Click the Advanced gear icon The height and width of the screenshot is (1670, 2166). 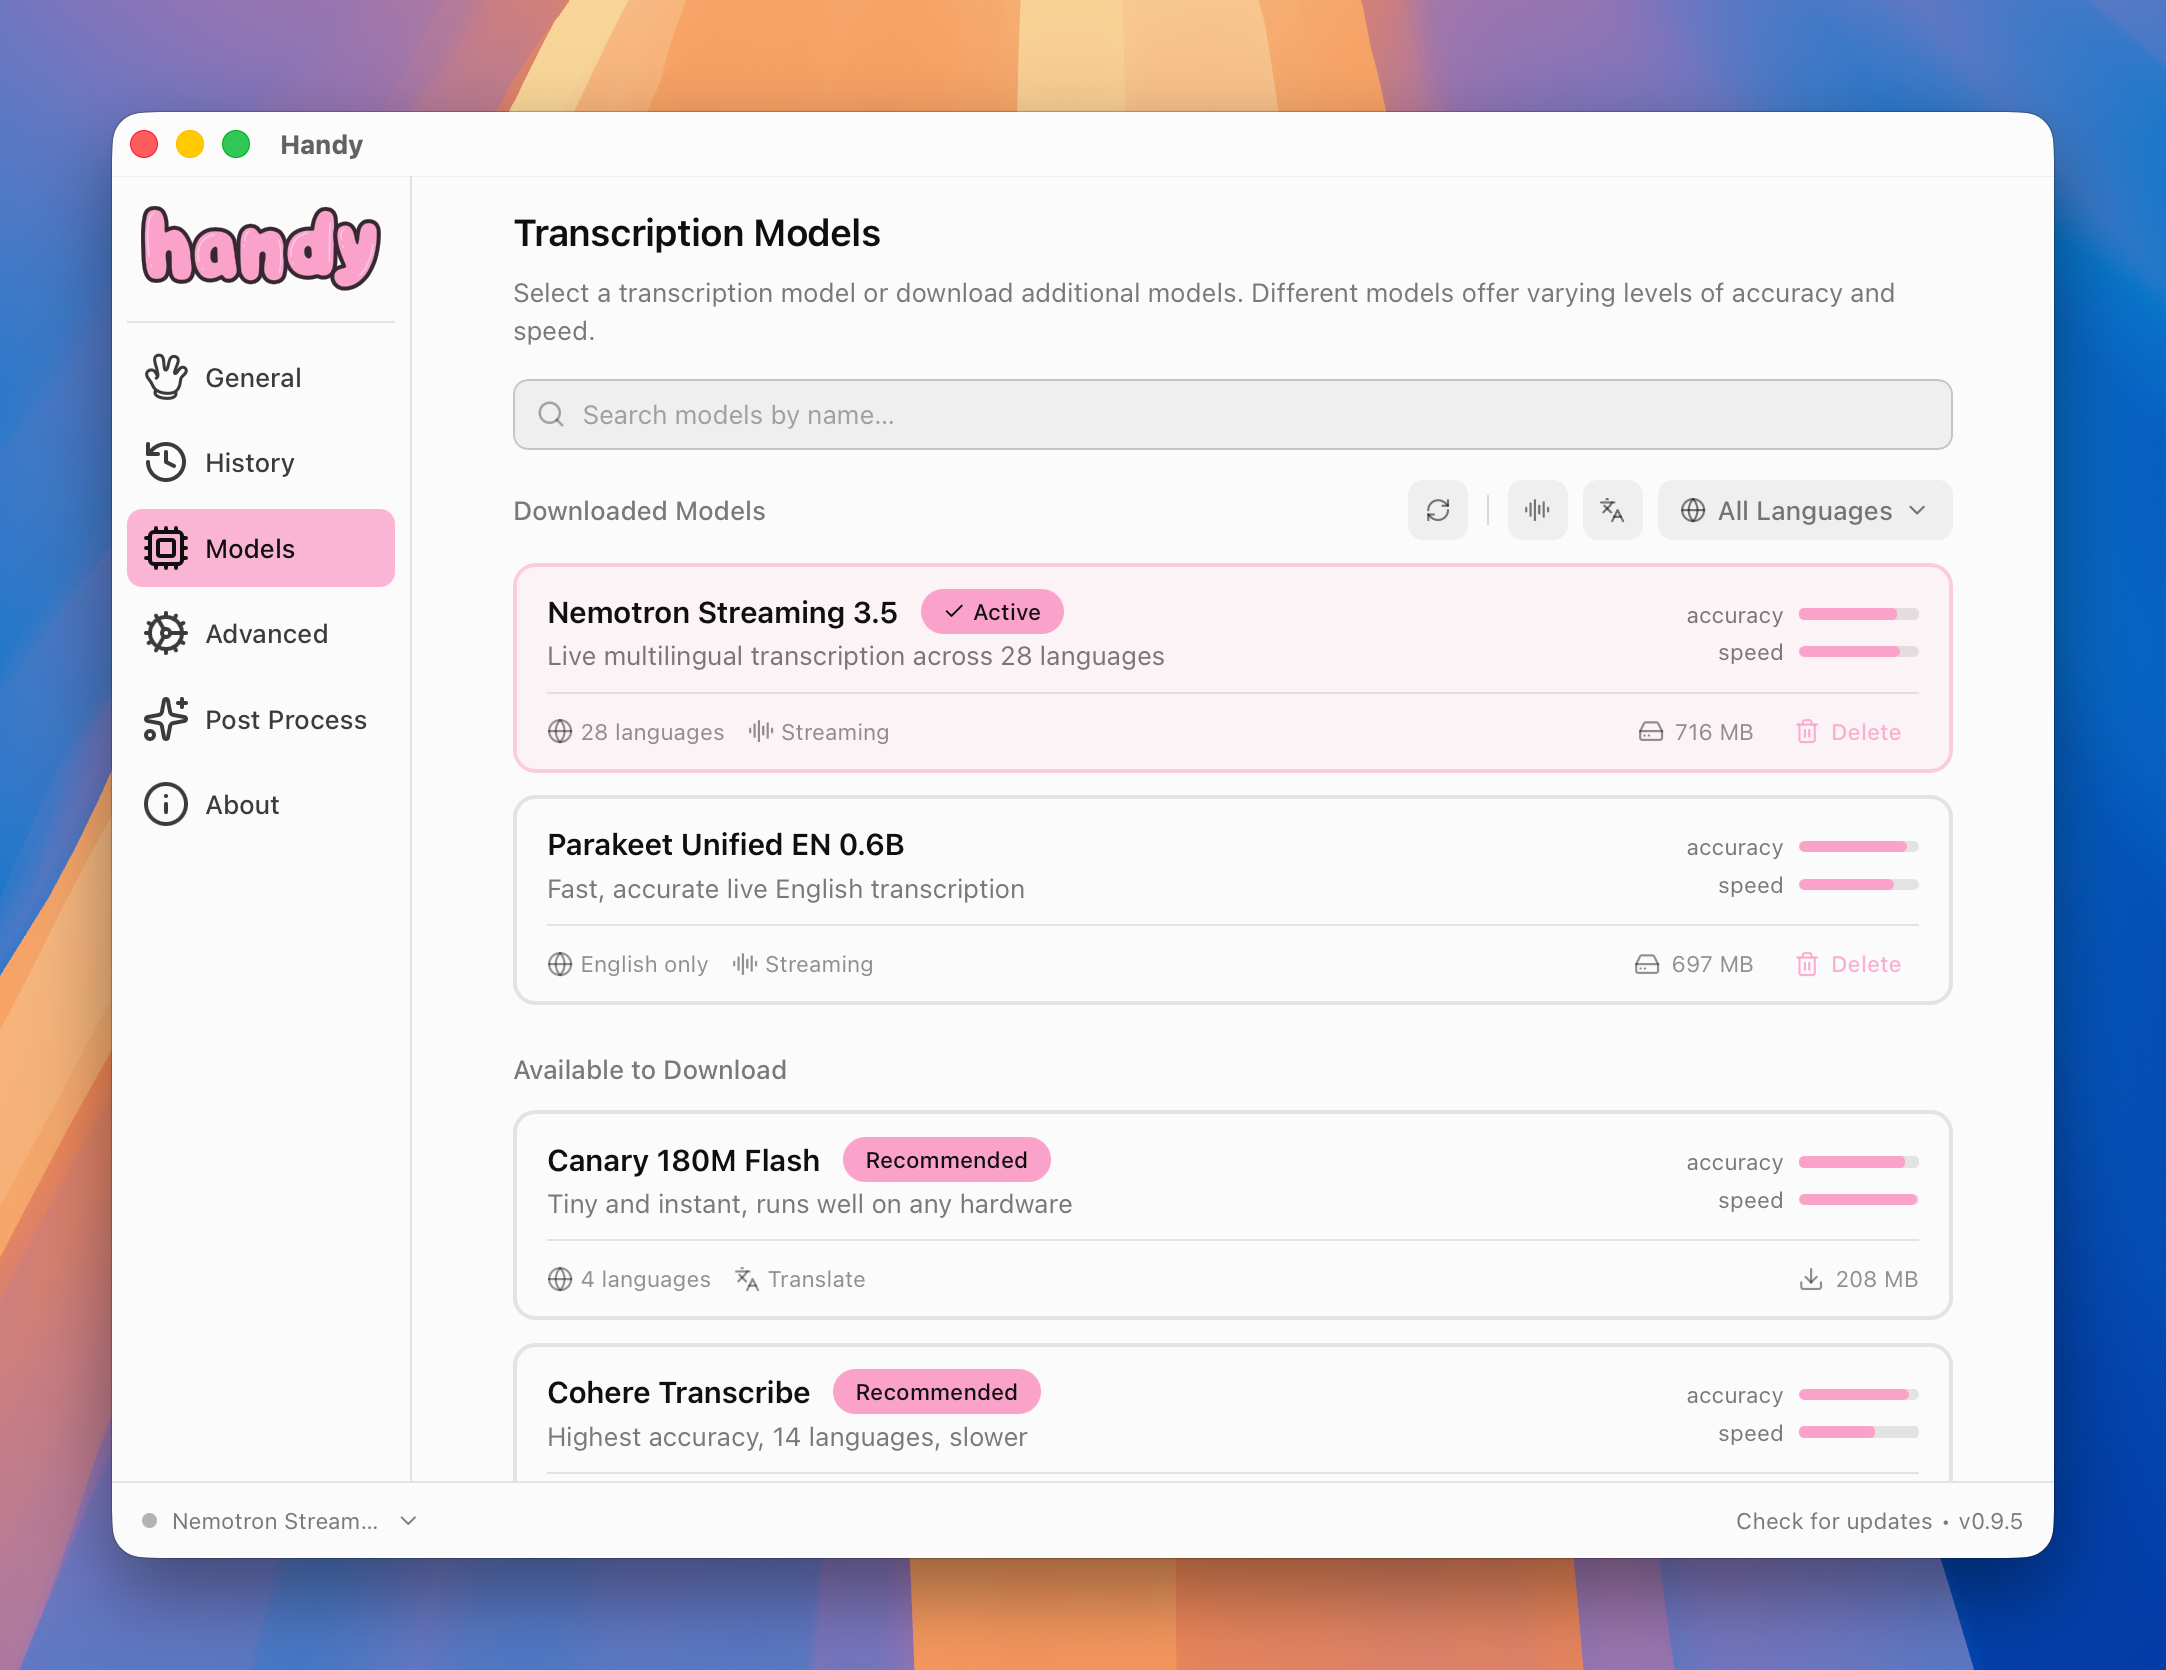166,634
